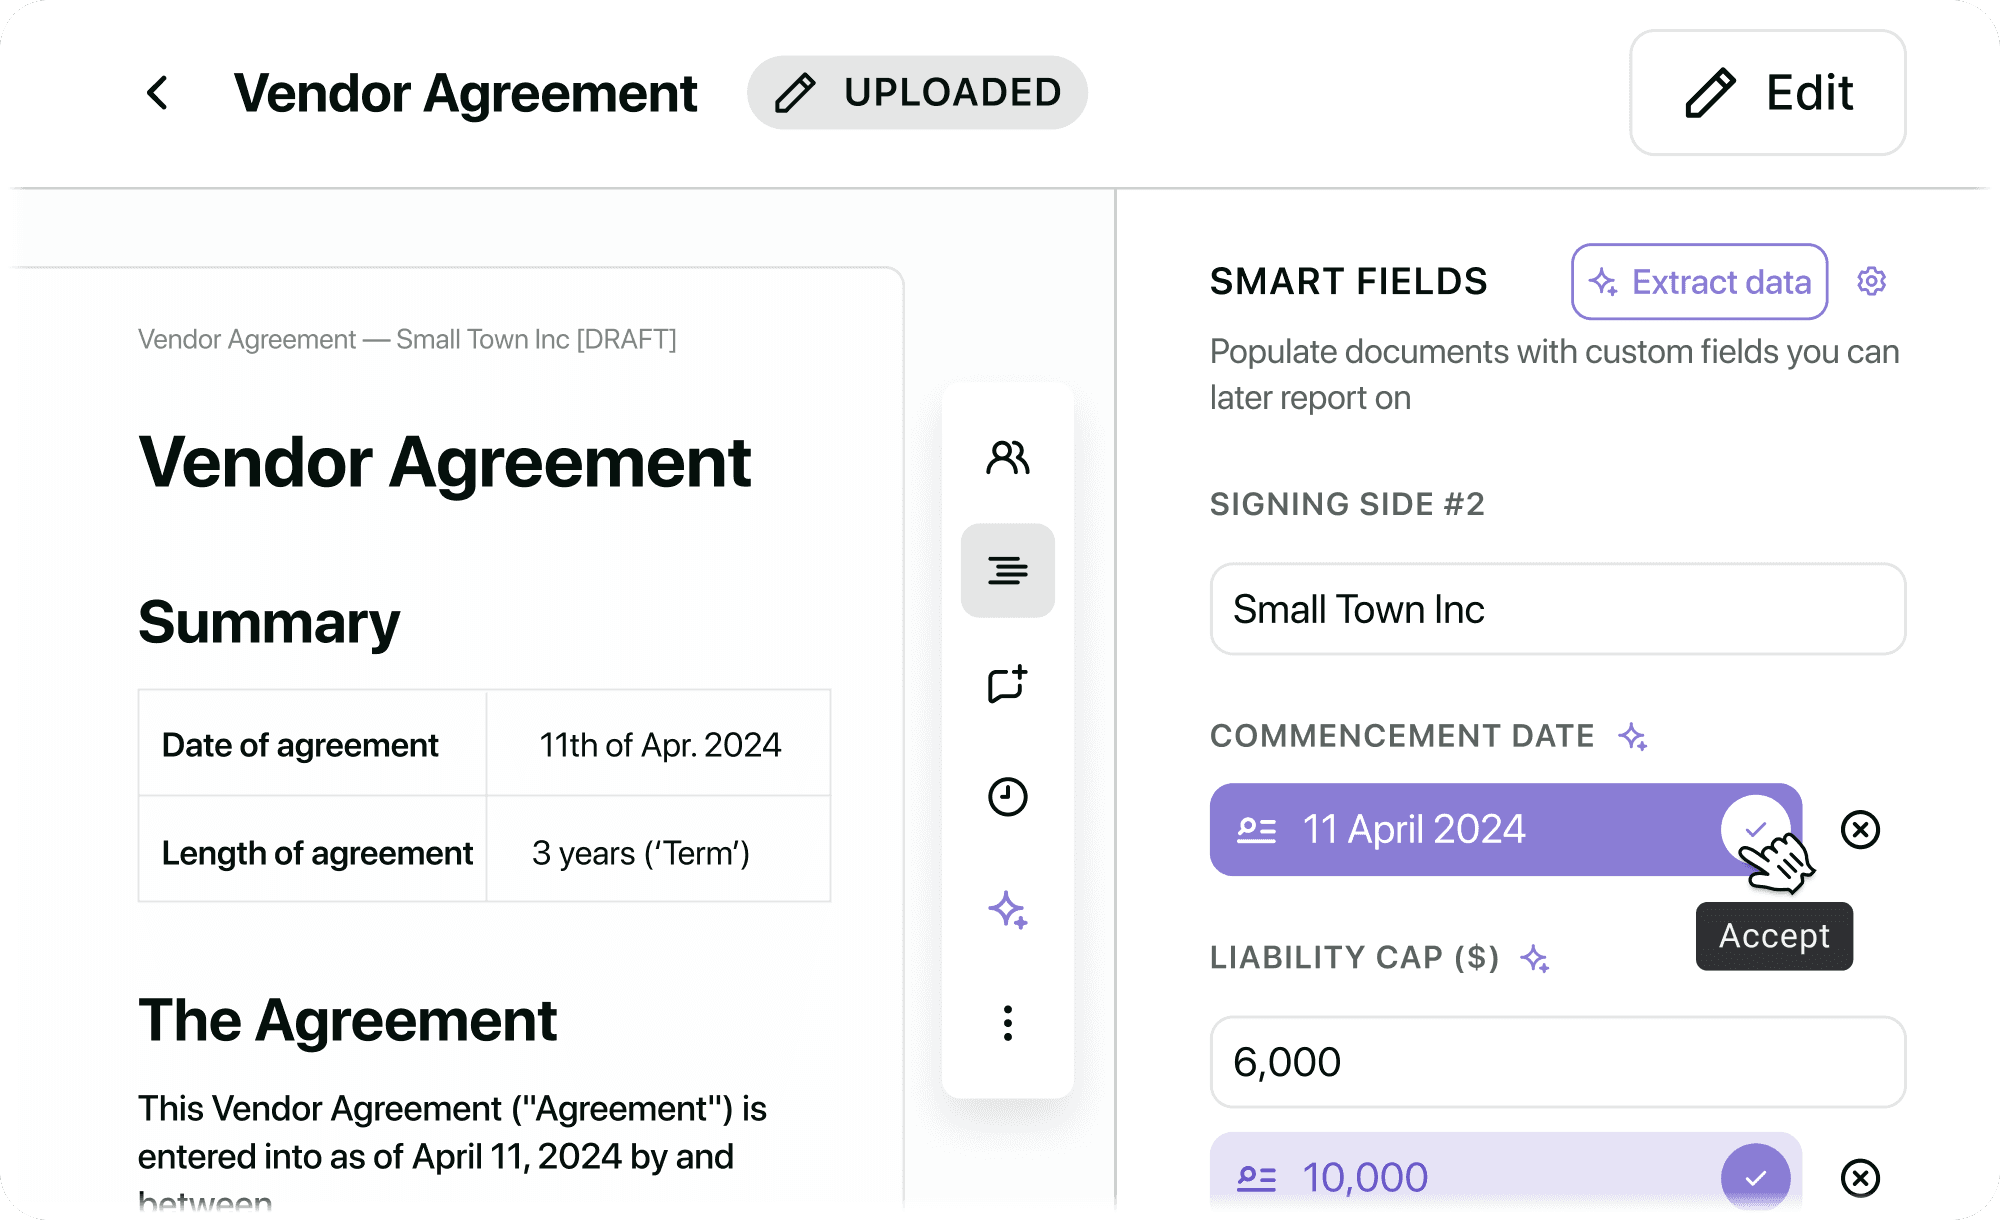Select the document outline icon in the sidebar
Viewport: 2000px width, 1220px height.
1007,570
